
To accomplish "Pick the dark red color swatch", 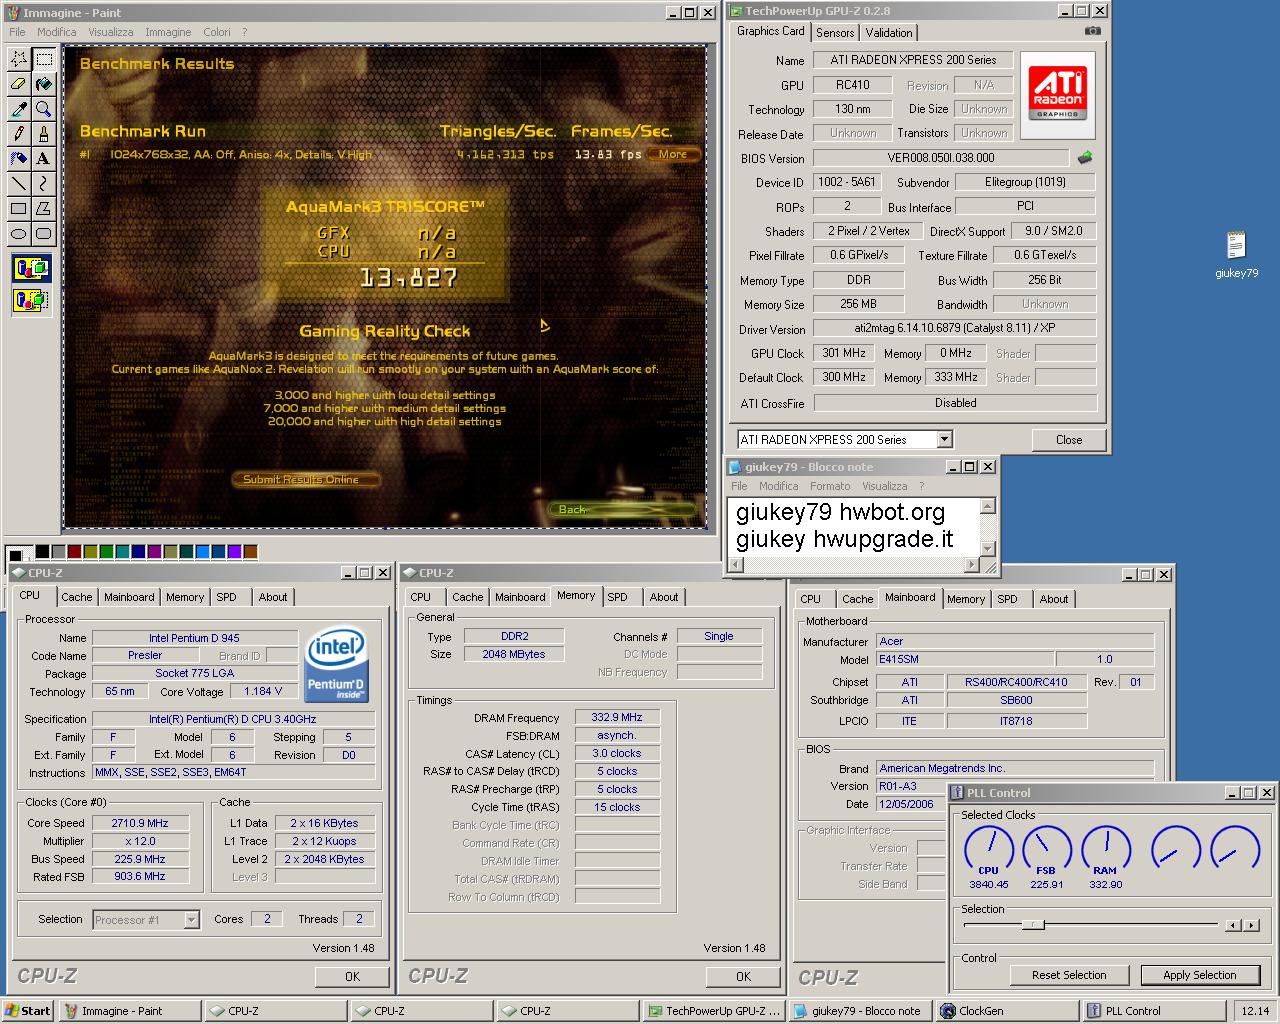I will (x=75, y=551).
